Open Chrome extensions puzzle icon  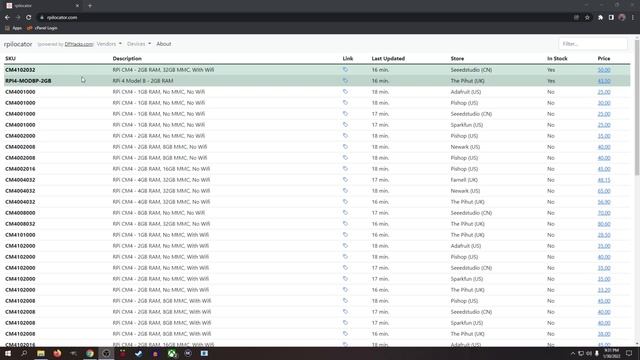[600, 18]
